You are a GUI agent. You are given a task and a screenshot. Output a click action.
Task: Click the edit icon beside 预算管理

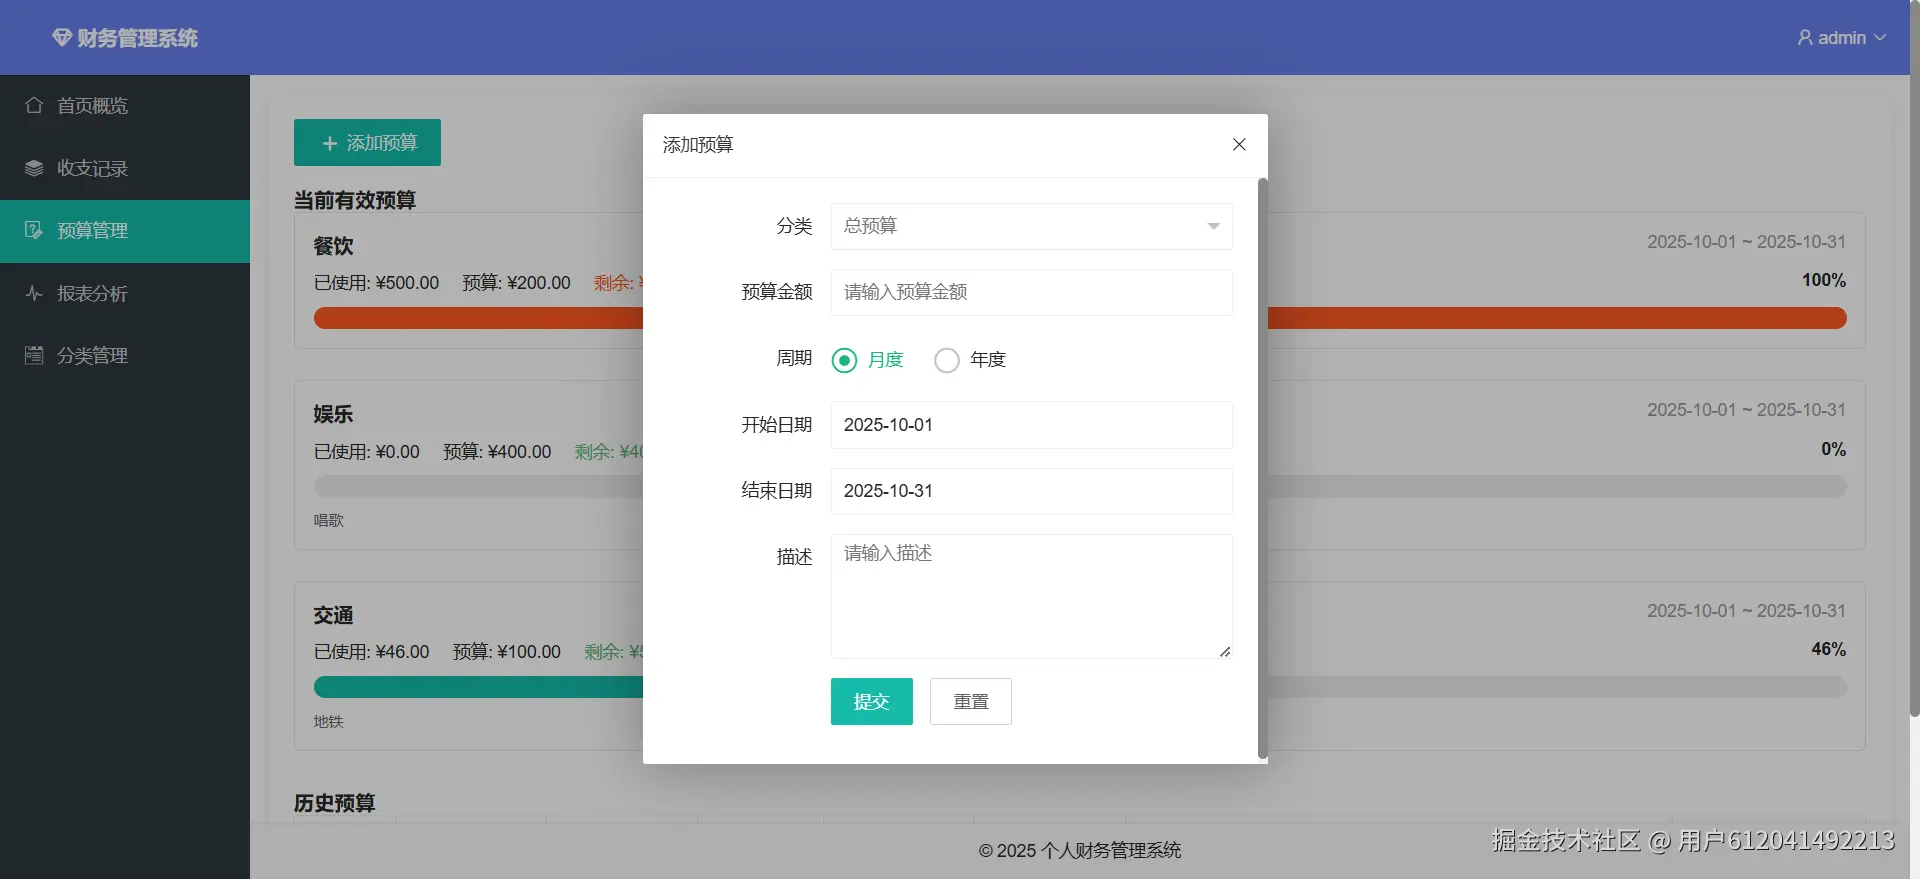tap(34, 230)
